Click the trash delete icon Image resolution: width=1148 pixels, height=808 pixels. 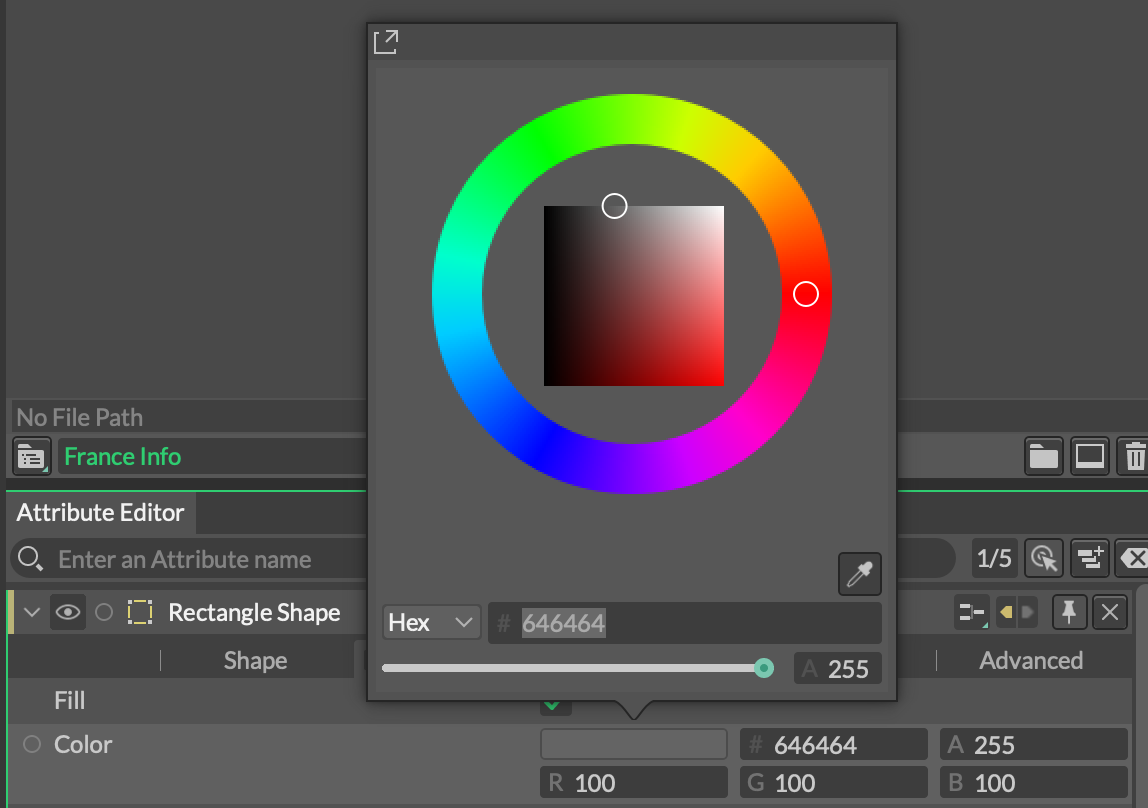pyautogui.click(x=1134, y=457)
